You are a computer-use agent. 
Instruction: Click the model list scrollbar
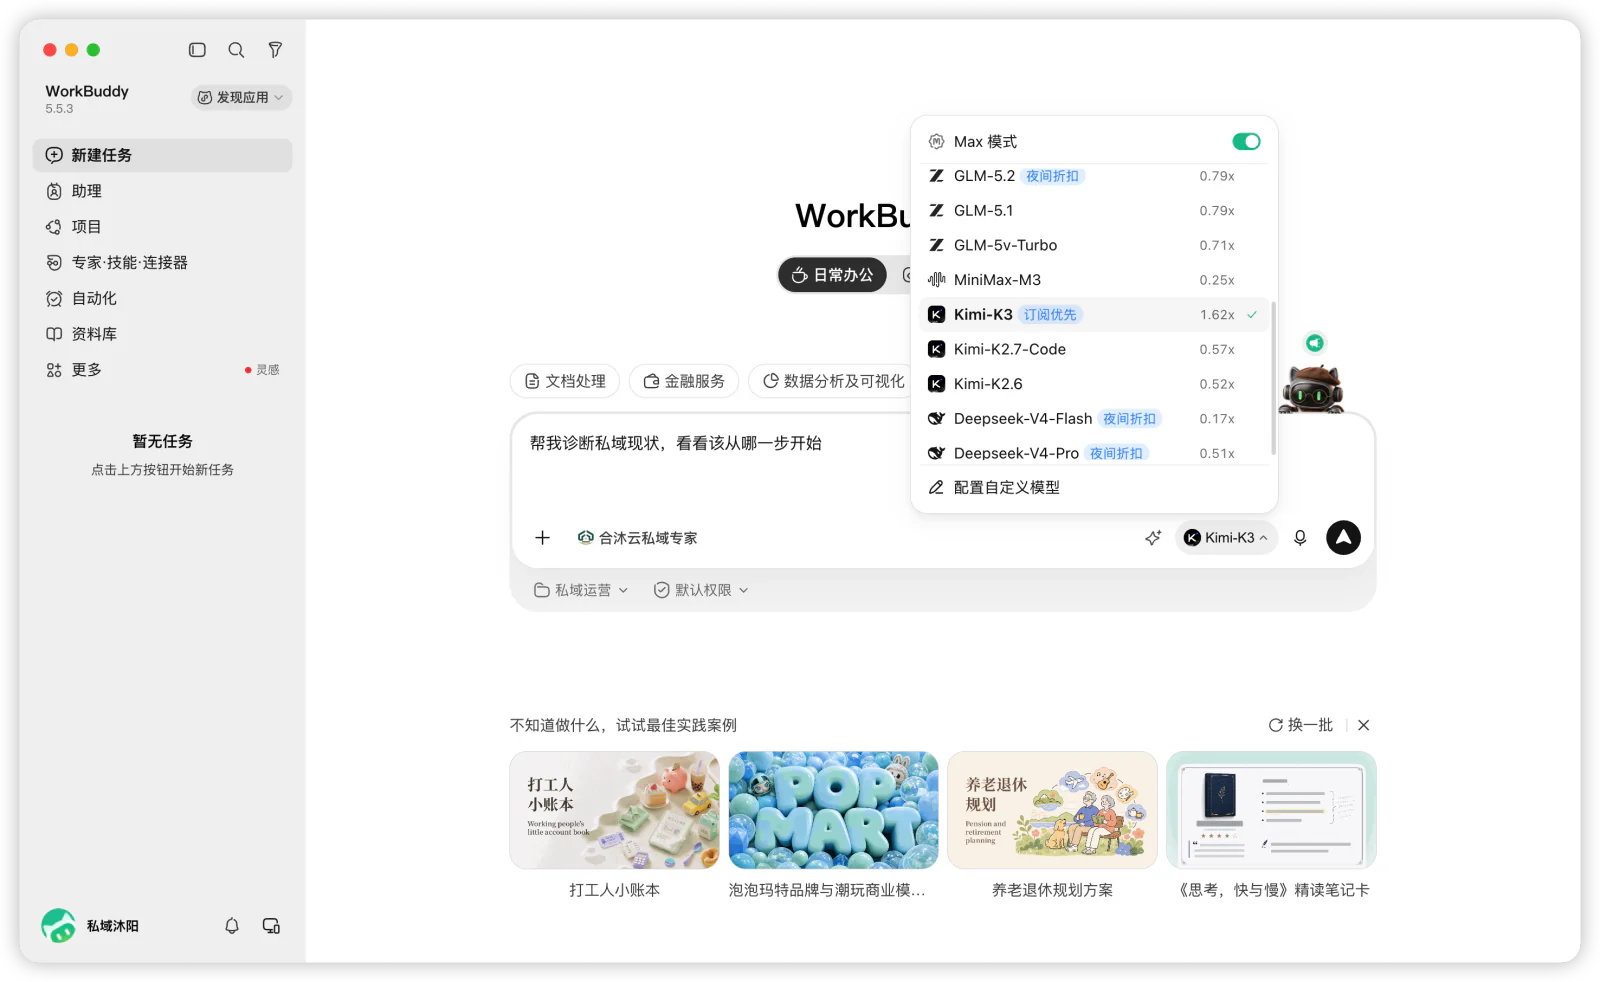pyautogui.click(x=1273, y=378)
